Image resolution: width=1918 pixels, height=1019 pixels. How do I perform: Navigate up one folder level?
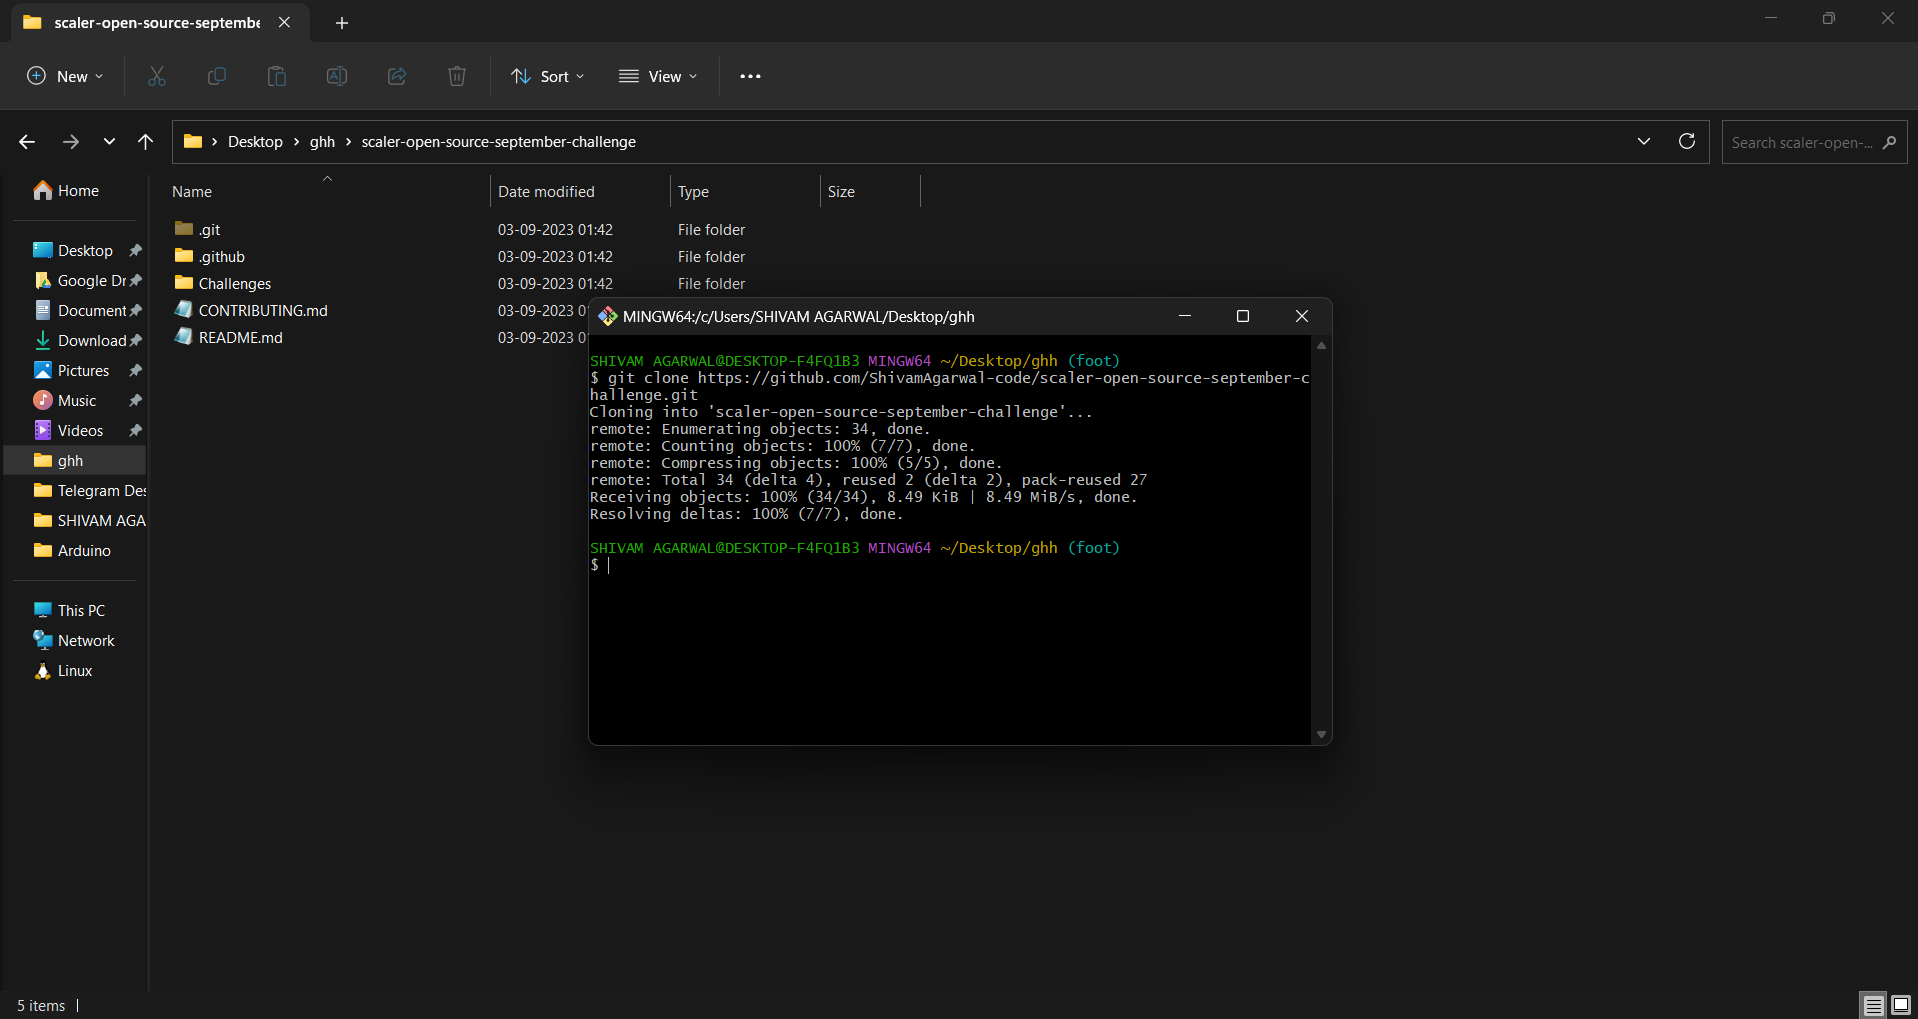(145, 141)
